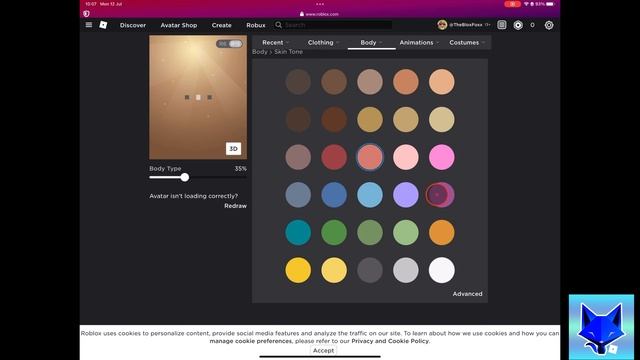Image resolution: width=640 pixels, height=360 pixels.
Task: Select the royal blue skin tone swatch
Action: 334,195
